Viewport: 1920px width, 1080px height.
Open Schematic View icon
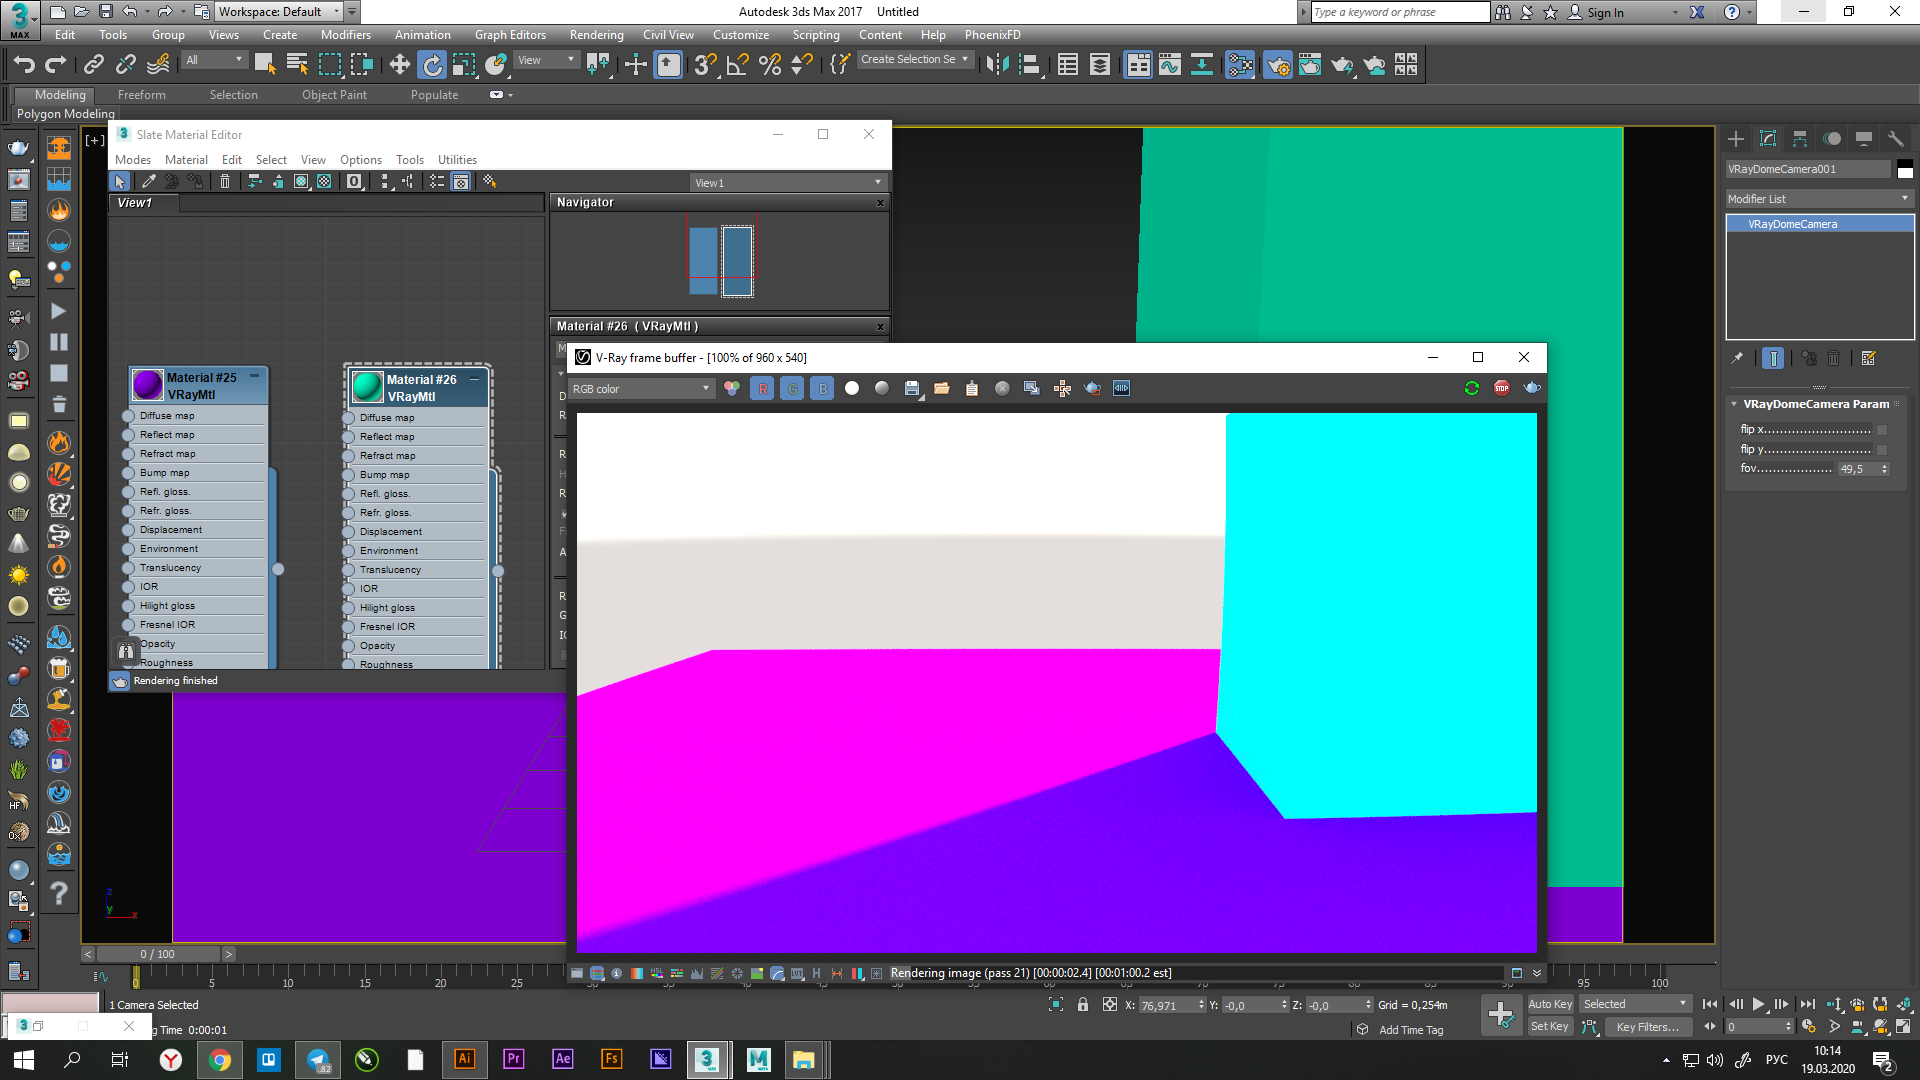1202,65
